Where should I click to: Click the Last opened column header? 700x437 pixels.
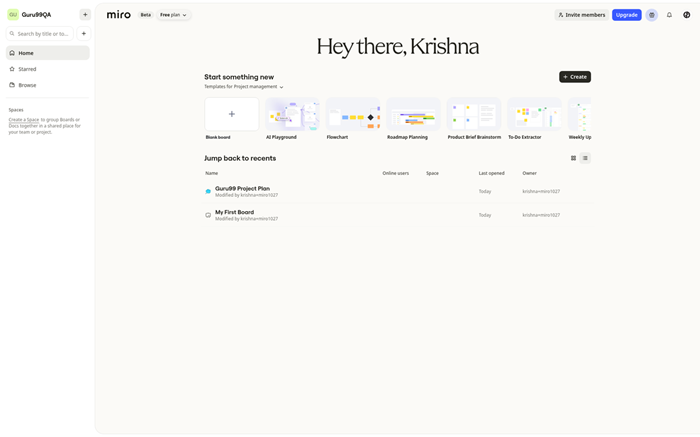pos(492,173)
